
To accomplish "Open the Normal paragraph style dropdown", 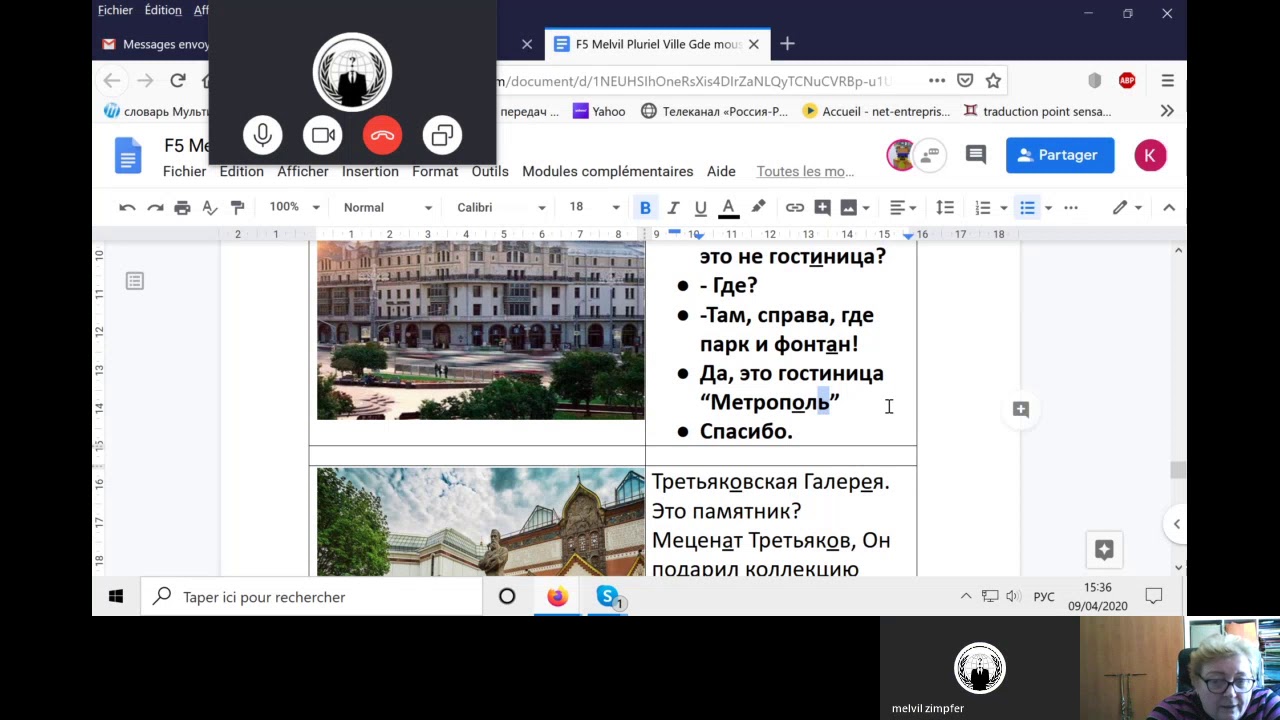I will [387, 207].
